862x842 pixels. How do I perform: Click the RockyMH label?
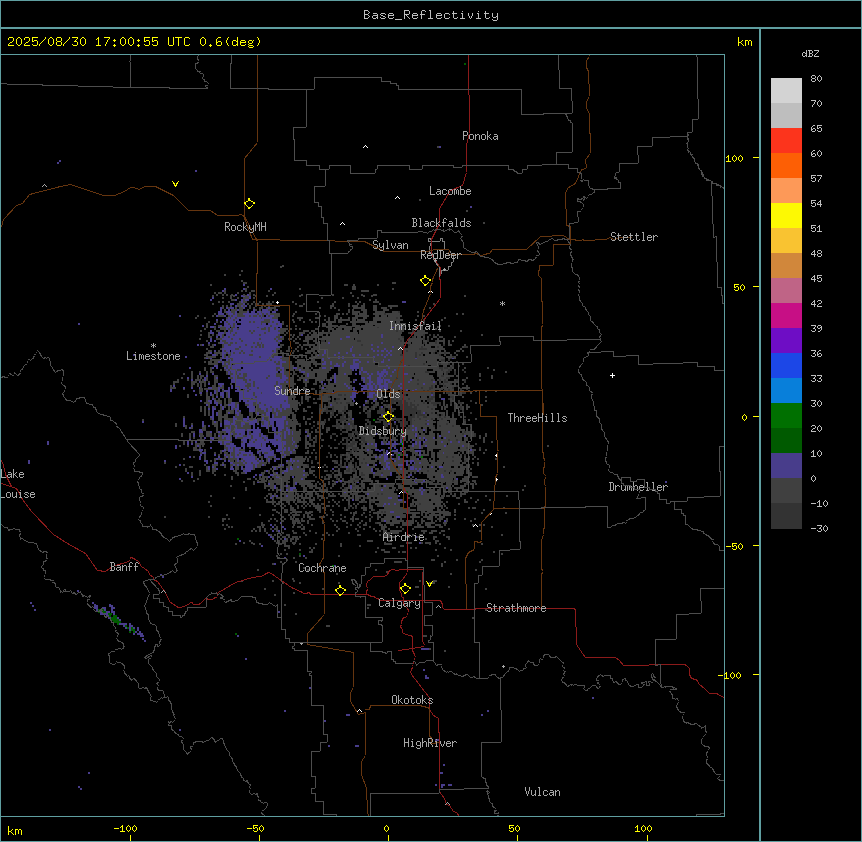coord(245,226)
